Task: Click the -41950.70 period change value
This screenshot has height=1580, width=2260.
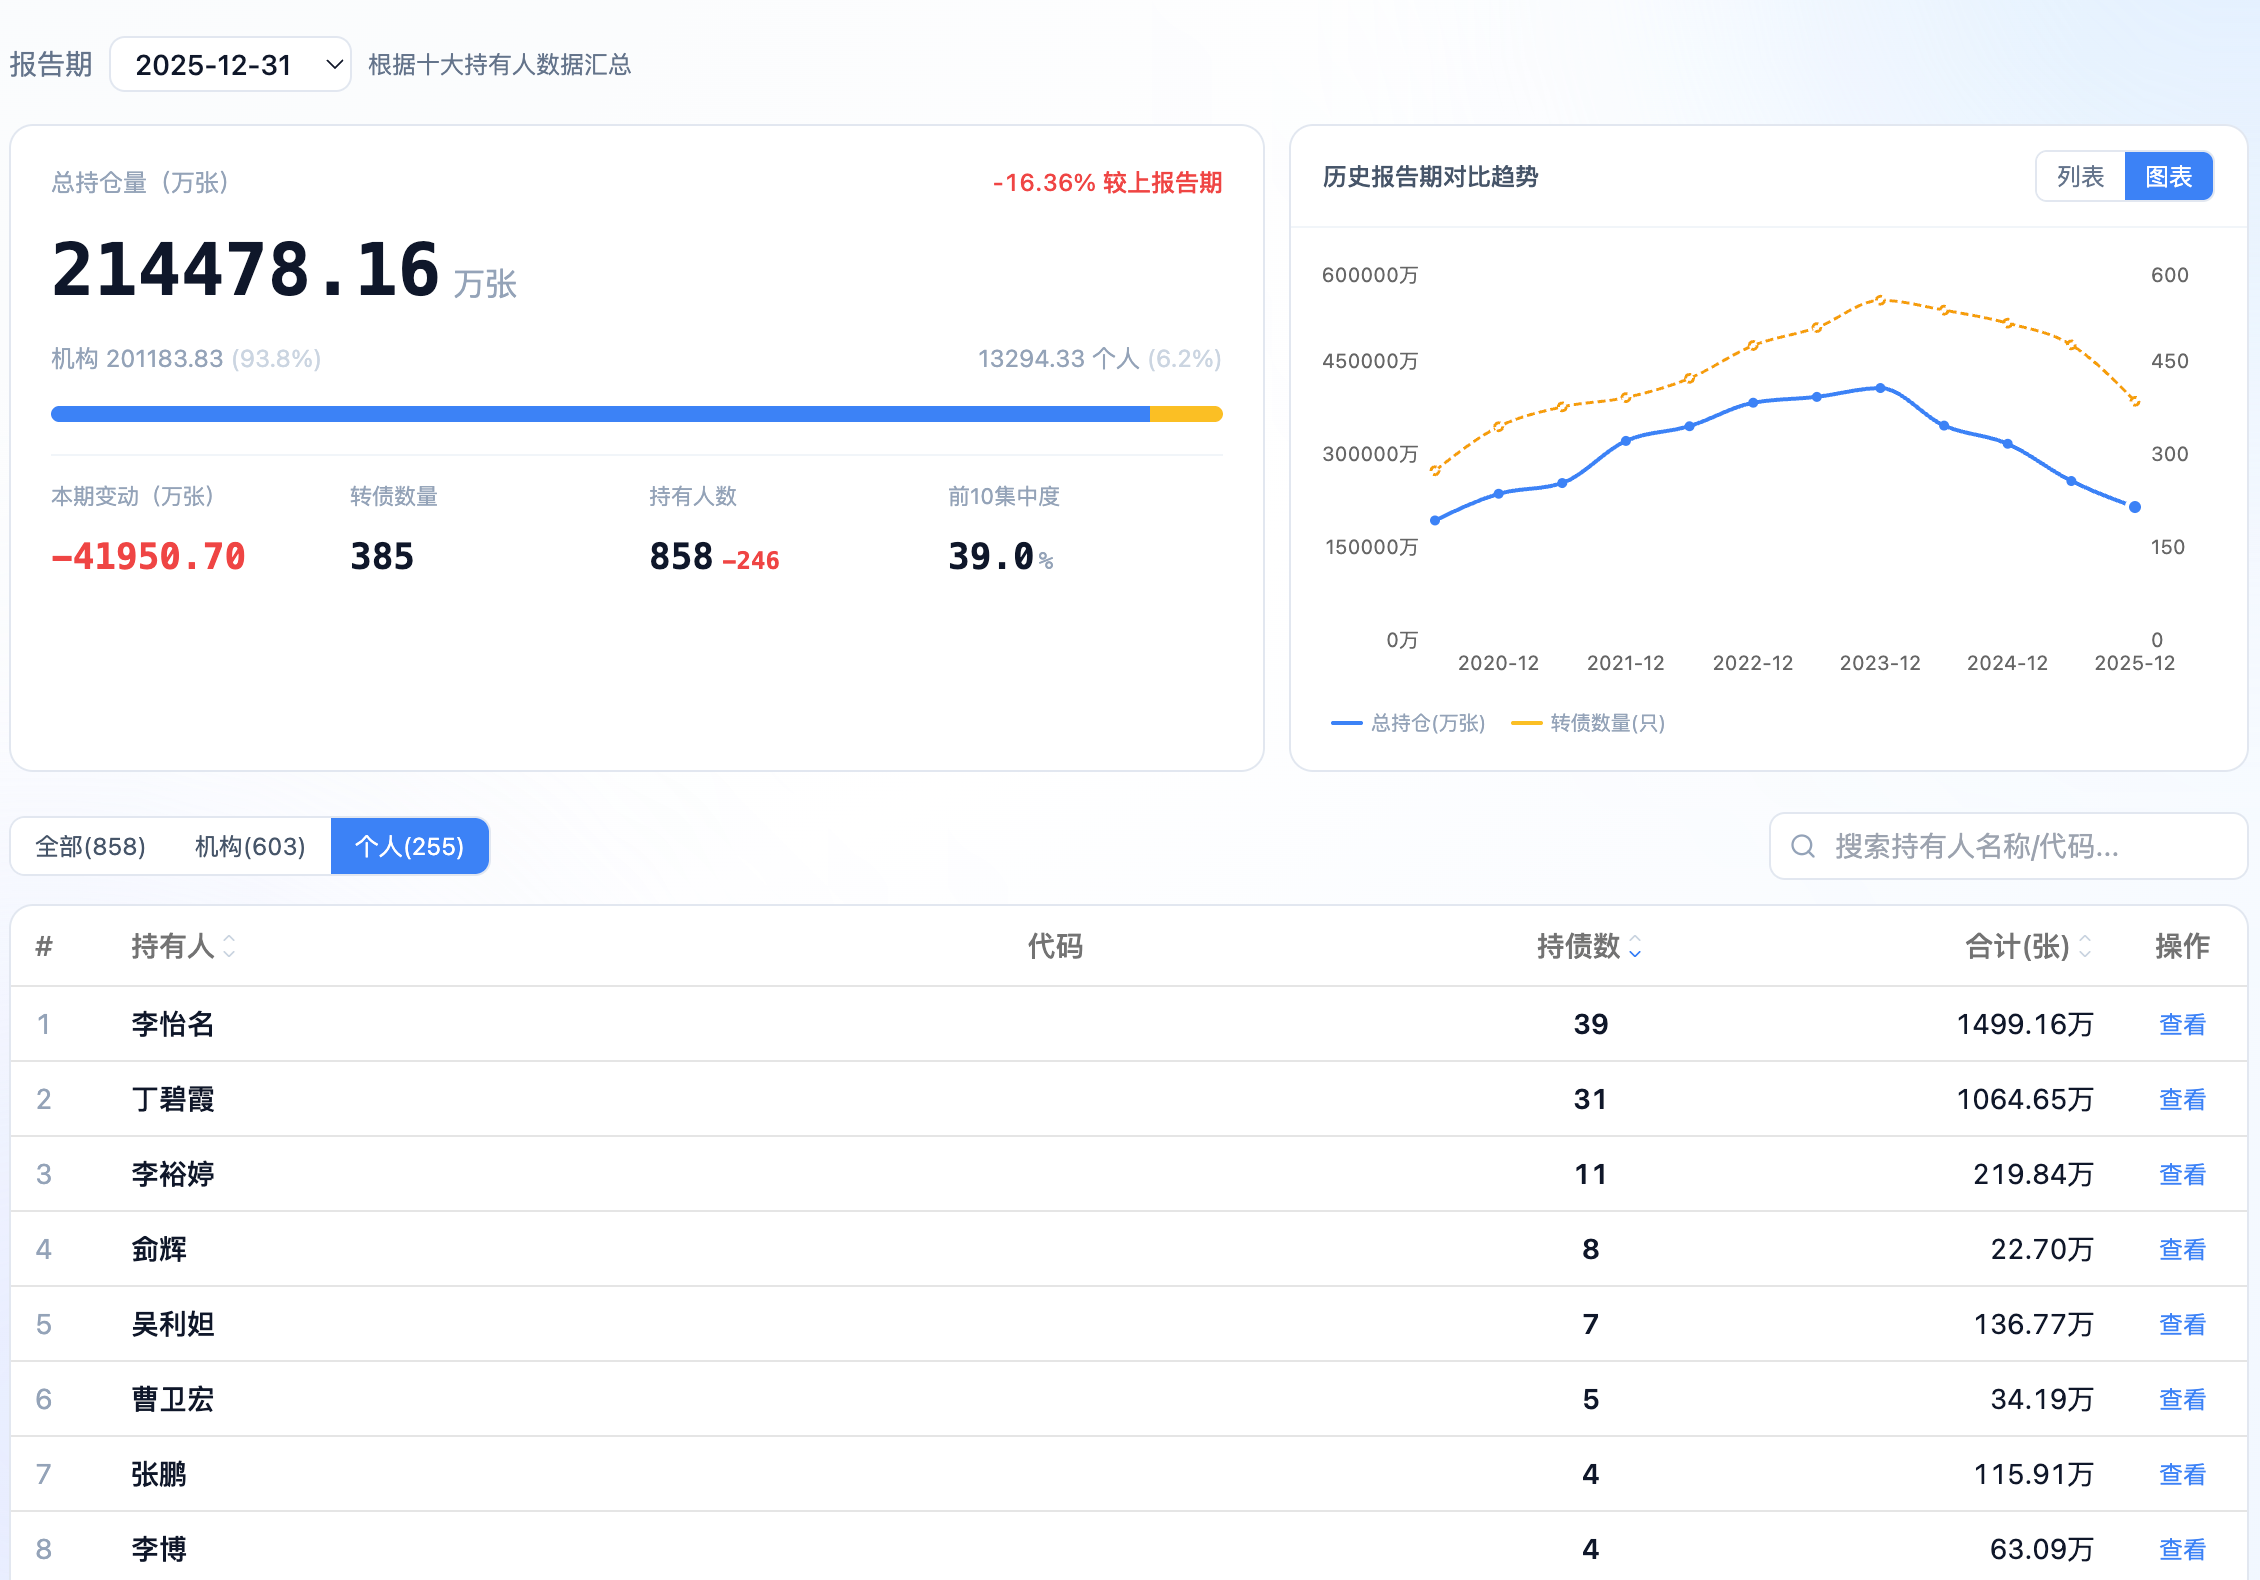Action: (x=148, y=557)
